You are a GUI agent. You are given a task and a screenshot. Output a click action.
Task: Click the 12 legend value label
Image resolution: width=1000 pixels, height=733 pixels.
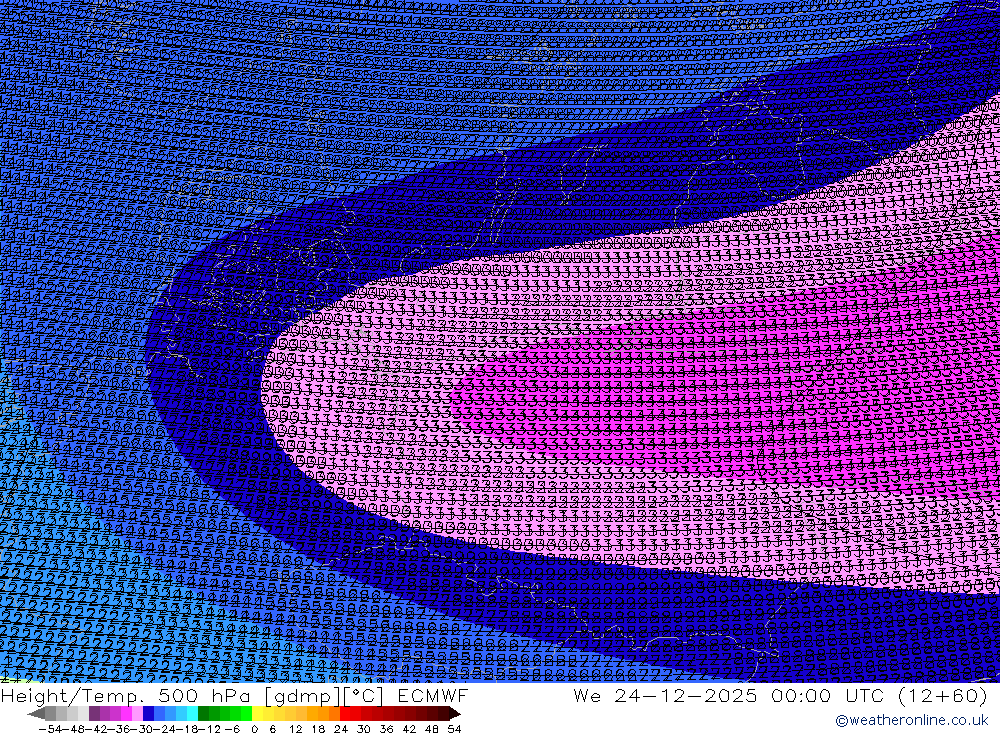pyautogui.click(x=296, y=729)
